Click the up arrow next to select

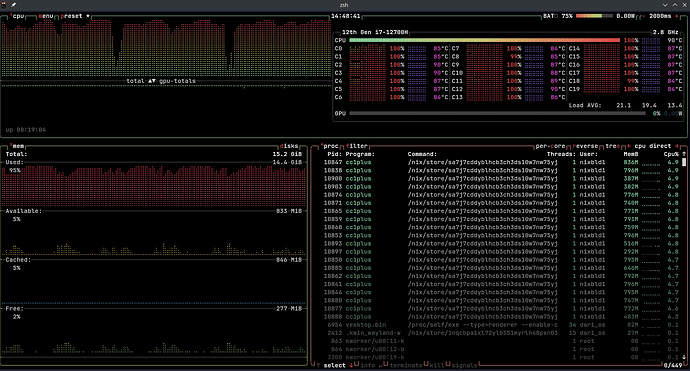(318, 365)
